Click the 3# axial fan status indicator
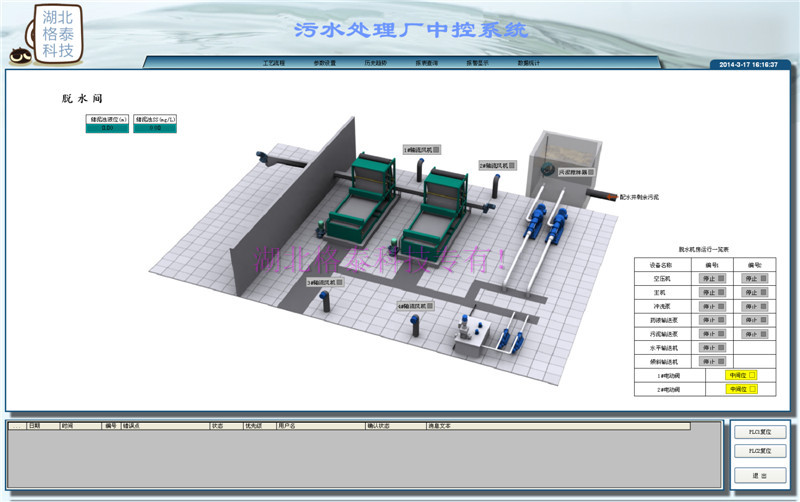Viewport: 800px width, 502px height. pyautogui.click(x=340, y=283)
